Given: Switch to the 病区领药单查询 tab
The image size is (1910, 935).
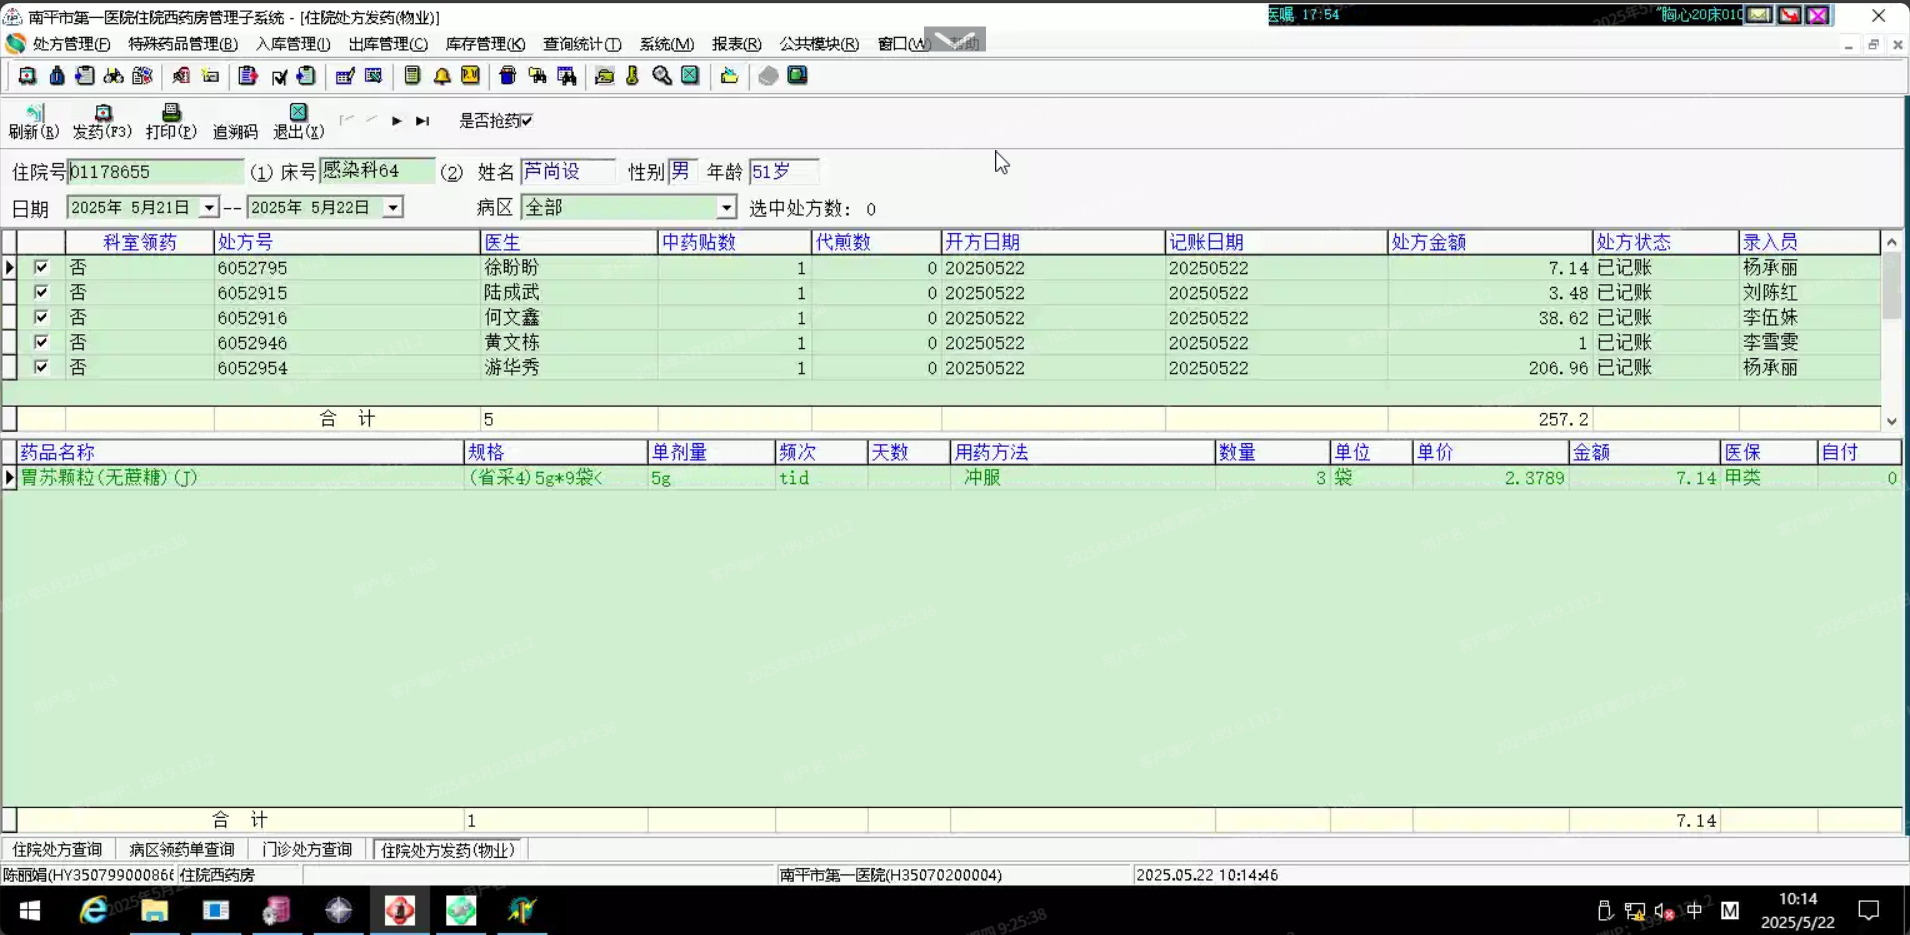Looking at the screenshot, I should click(x=182, y=850).
